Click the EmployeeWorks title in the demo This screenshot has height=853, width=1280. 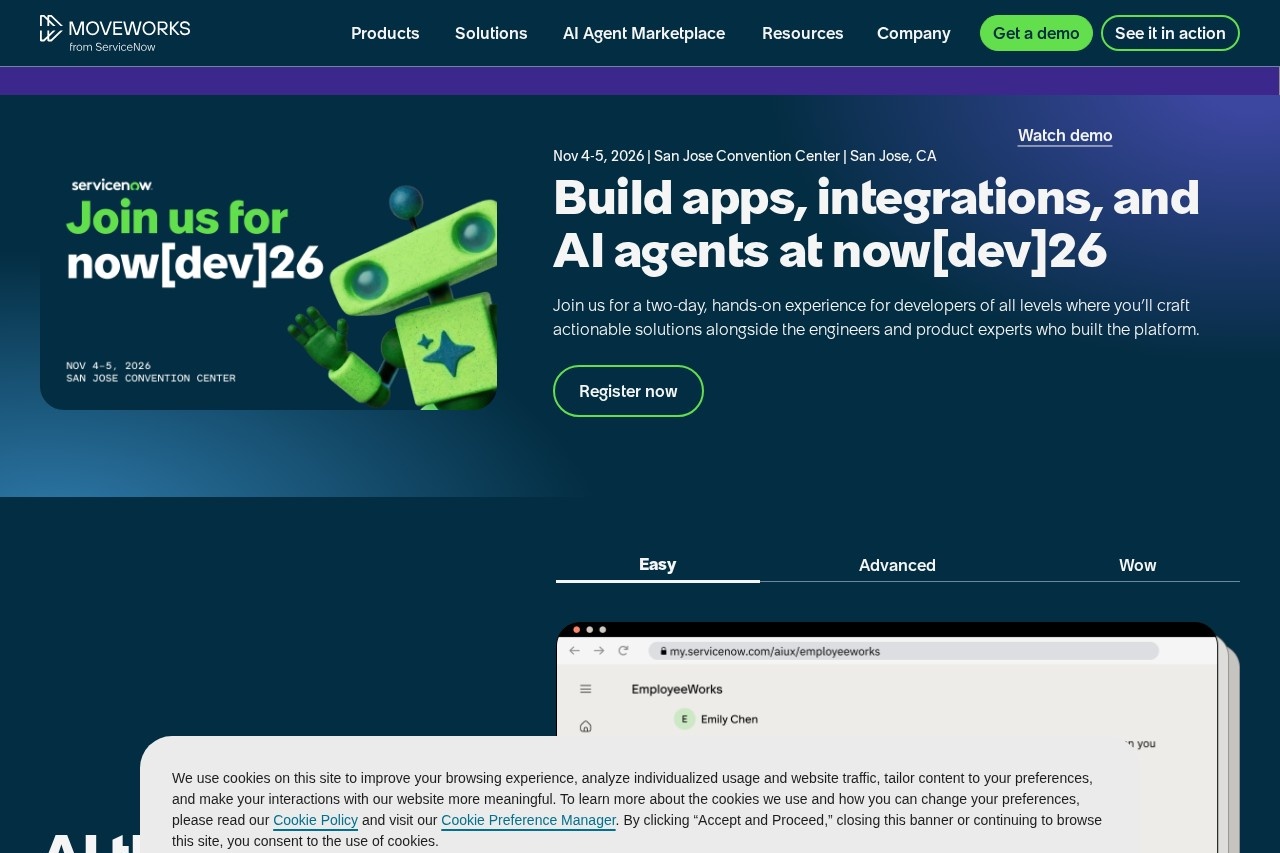pyautogui.click(x=677, y=689)
